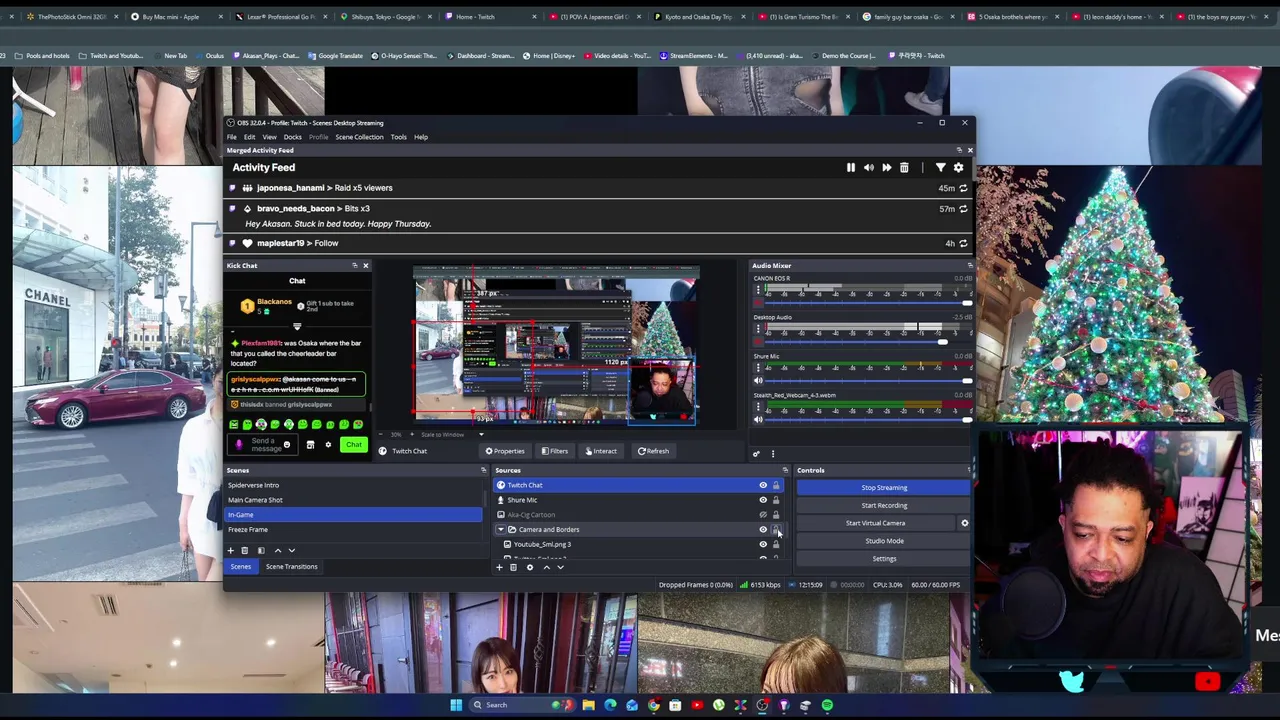
Task: Open Audio Mixer three-dot menu
Action: (x=772, y=454)
